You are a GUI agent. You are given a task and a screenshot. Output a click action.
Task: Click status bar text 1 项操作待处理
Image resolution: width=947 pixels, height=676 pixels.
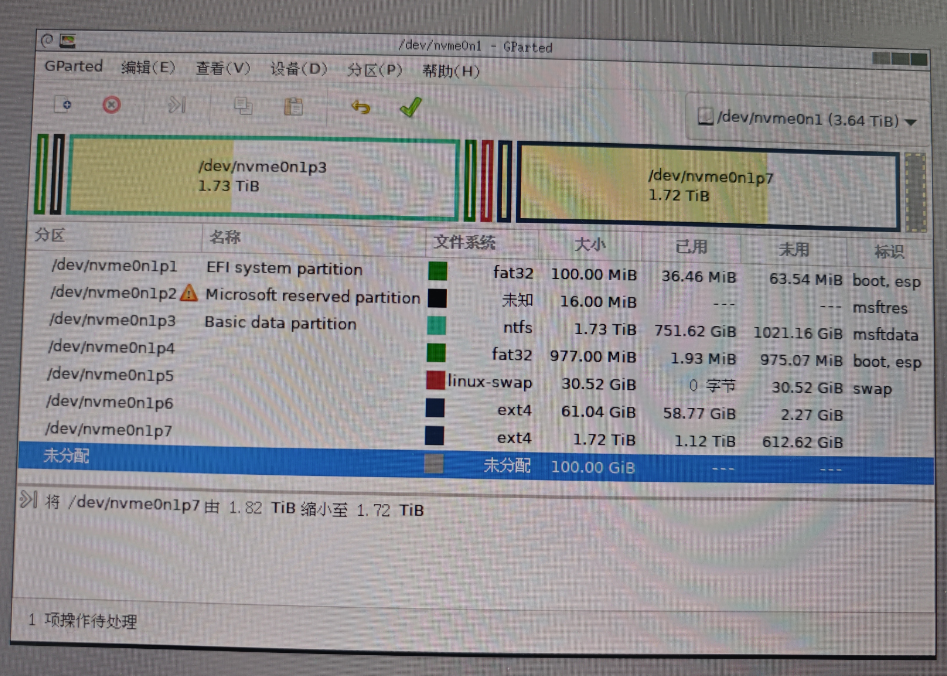pyautogui.click(x=82, y=620)
